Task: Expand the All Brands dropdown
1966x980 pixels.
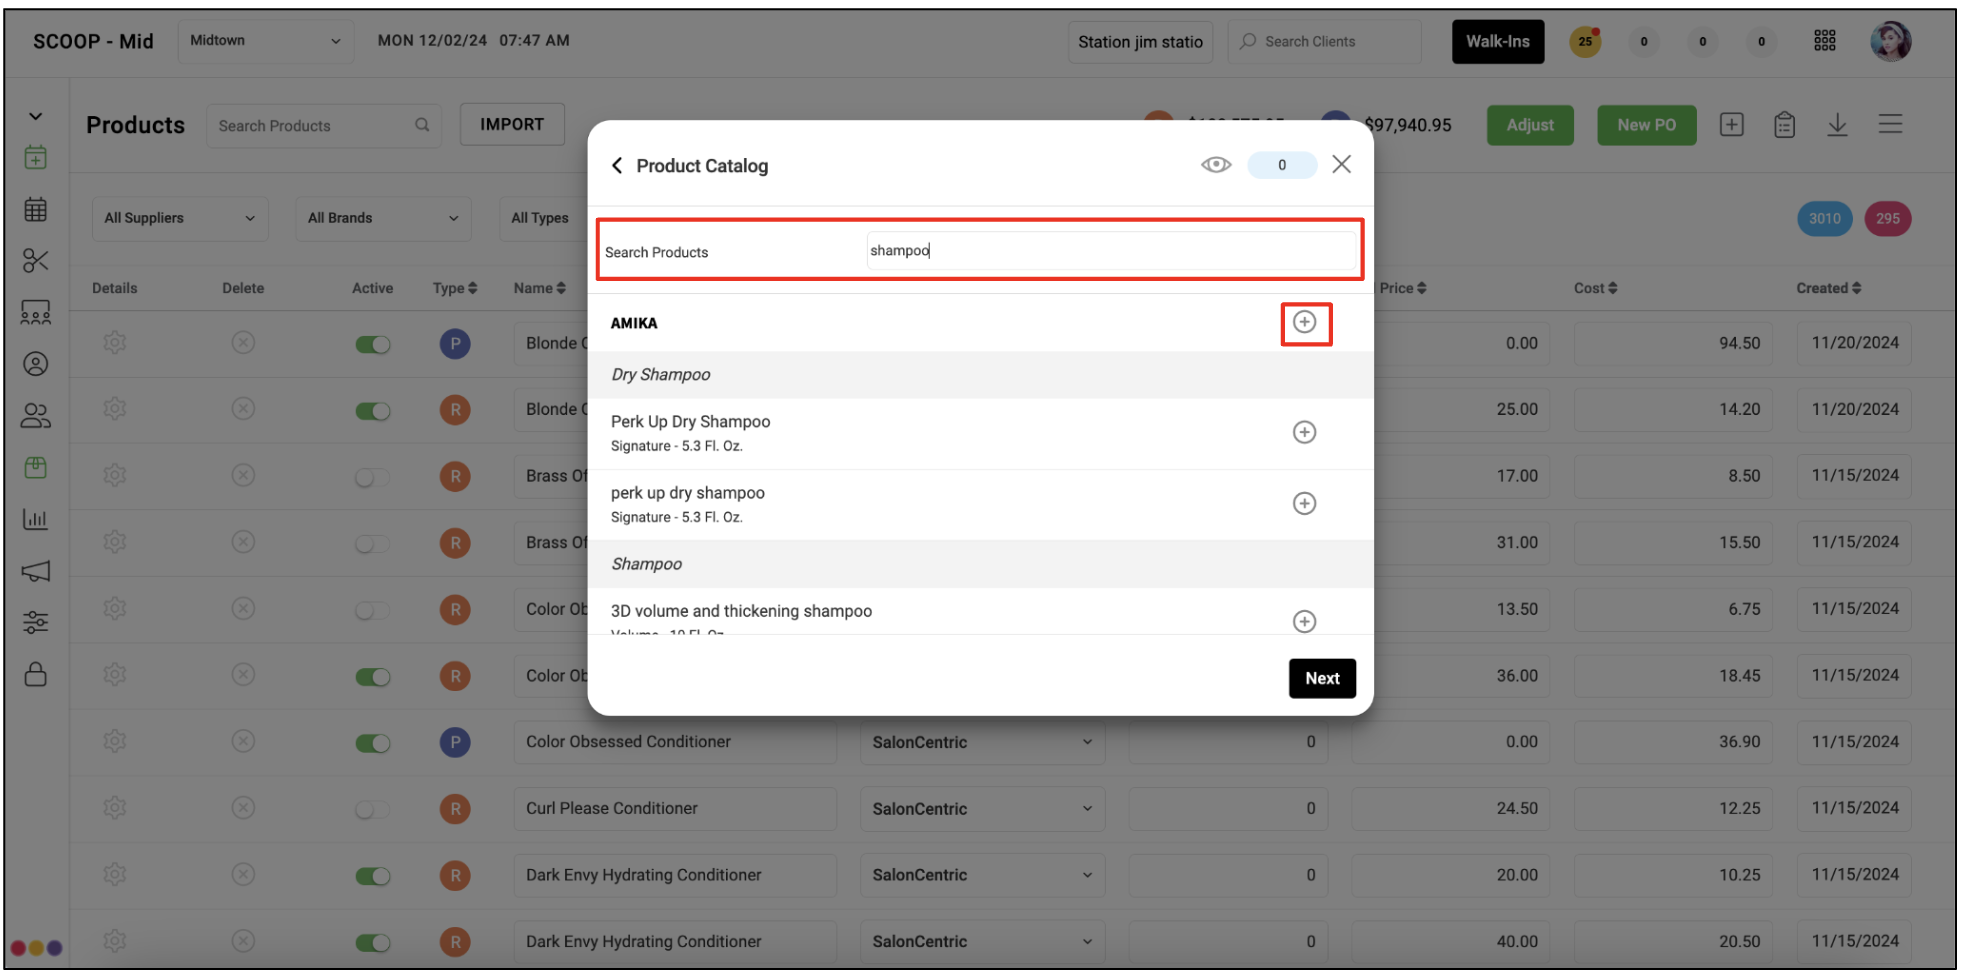Action: point(383,218)
